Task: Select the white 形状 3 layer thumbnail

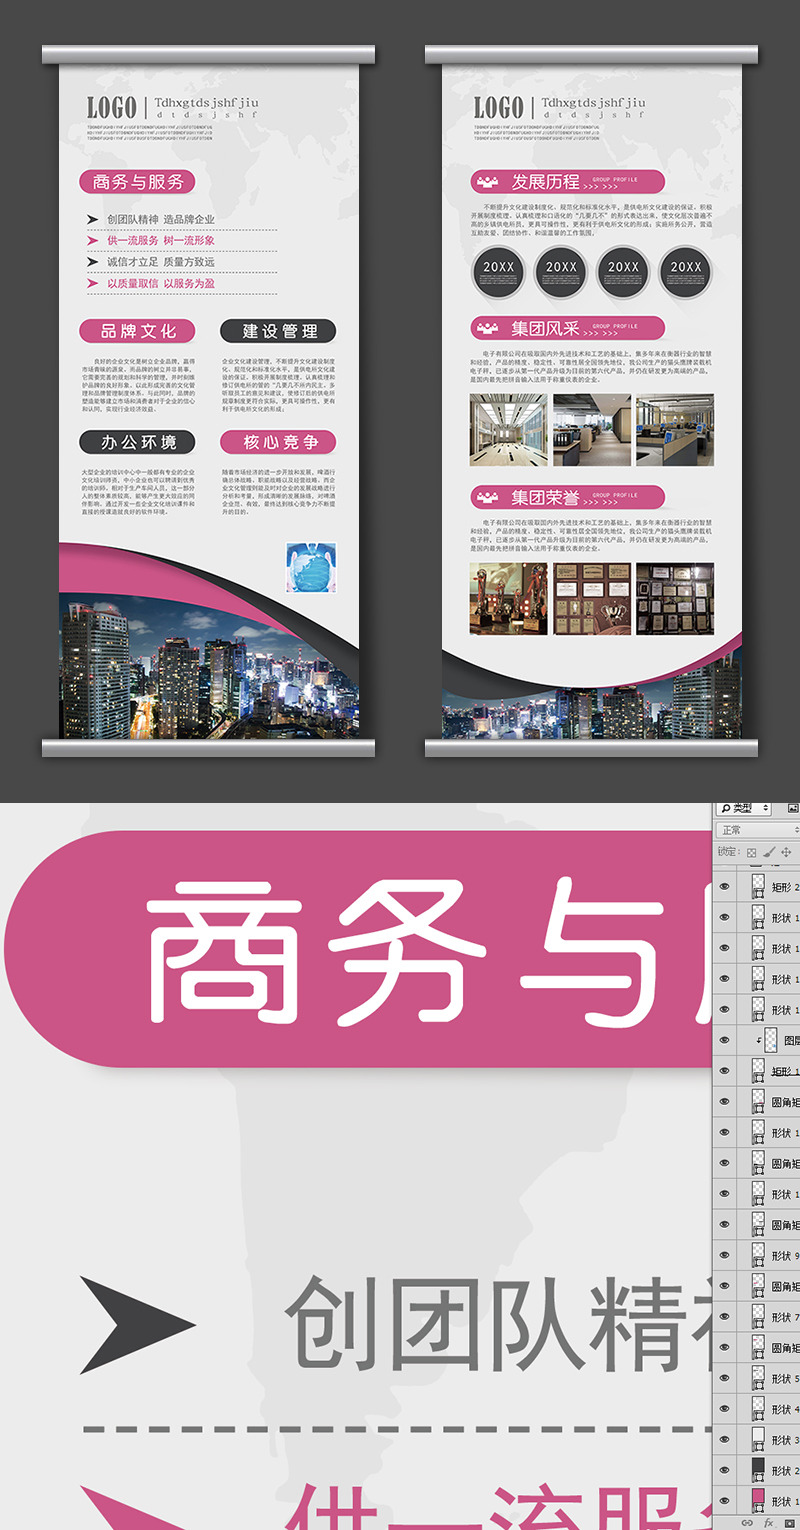Action: pyautogui.click(x=758, y=1440)
